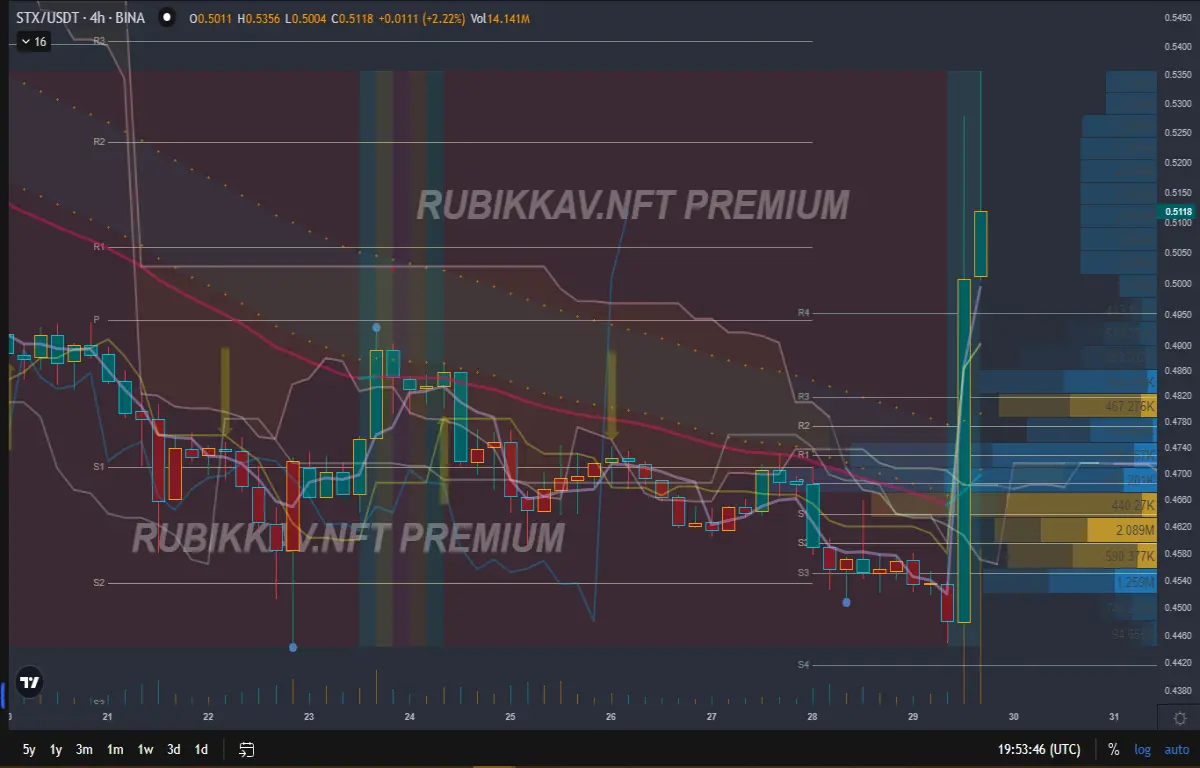This screenshot has height=768, width=1200.
Task: Click the current price label 0.5118
Action: click(1179, 211)
